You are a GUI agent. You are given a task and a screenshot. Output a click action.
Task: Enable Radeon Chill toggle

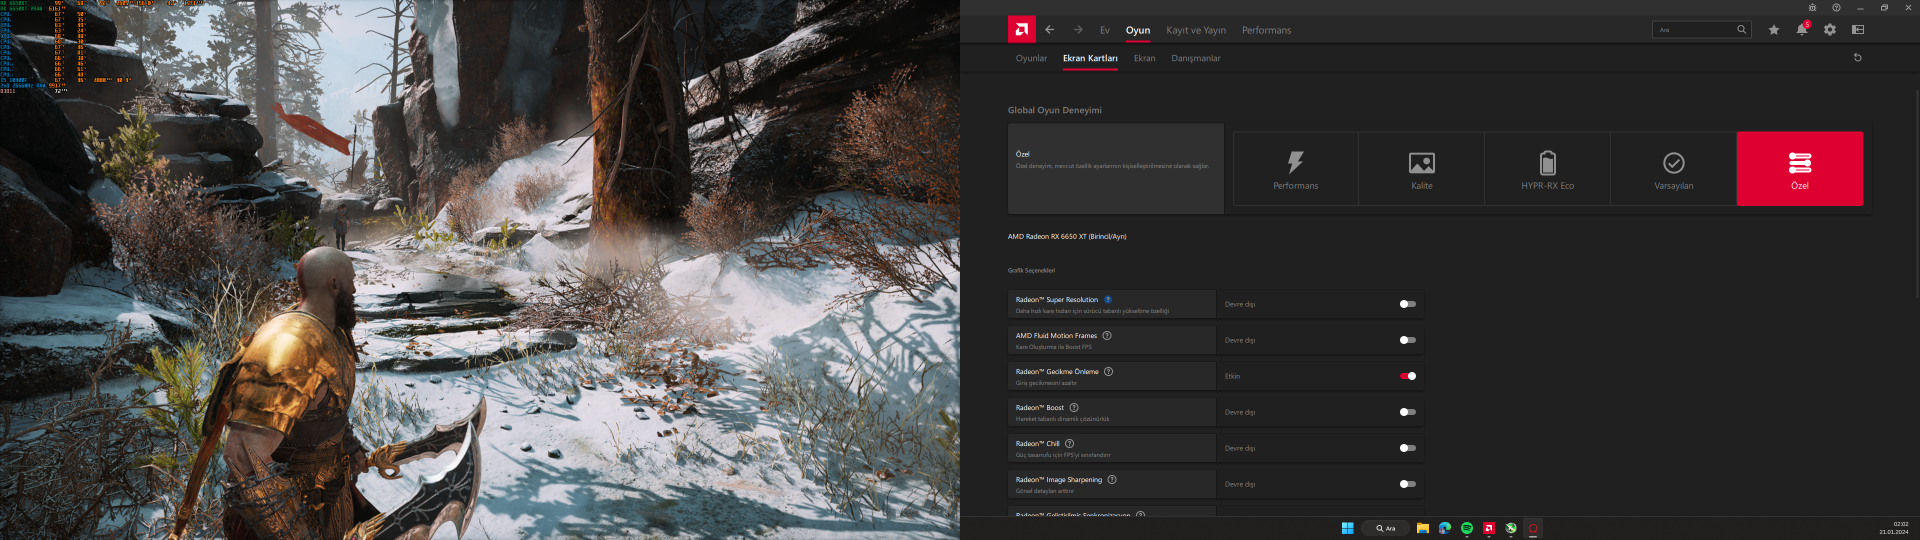click(x=1408, y=448)
